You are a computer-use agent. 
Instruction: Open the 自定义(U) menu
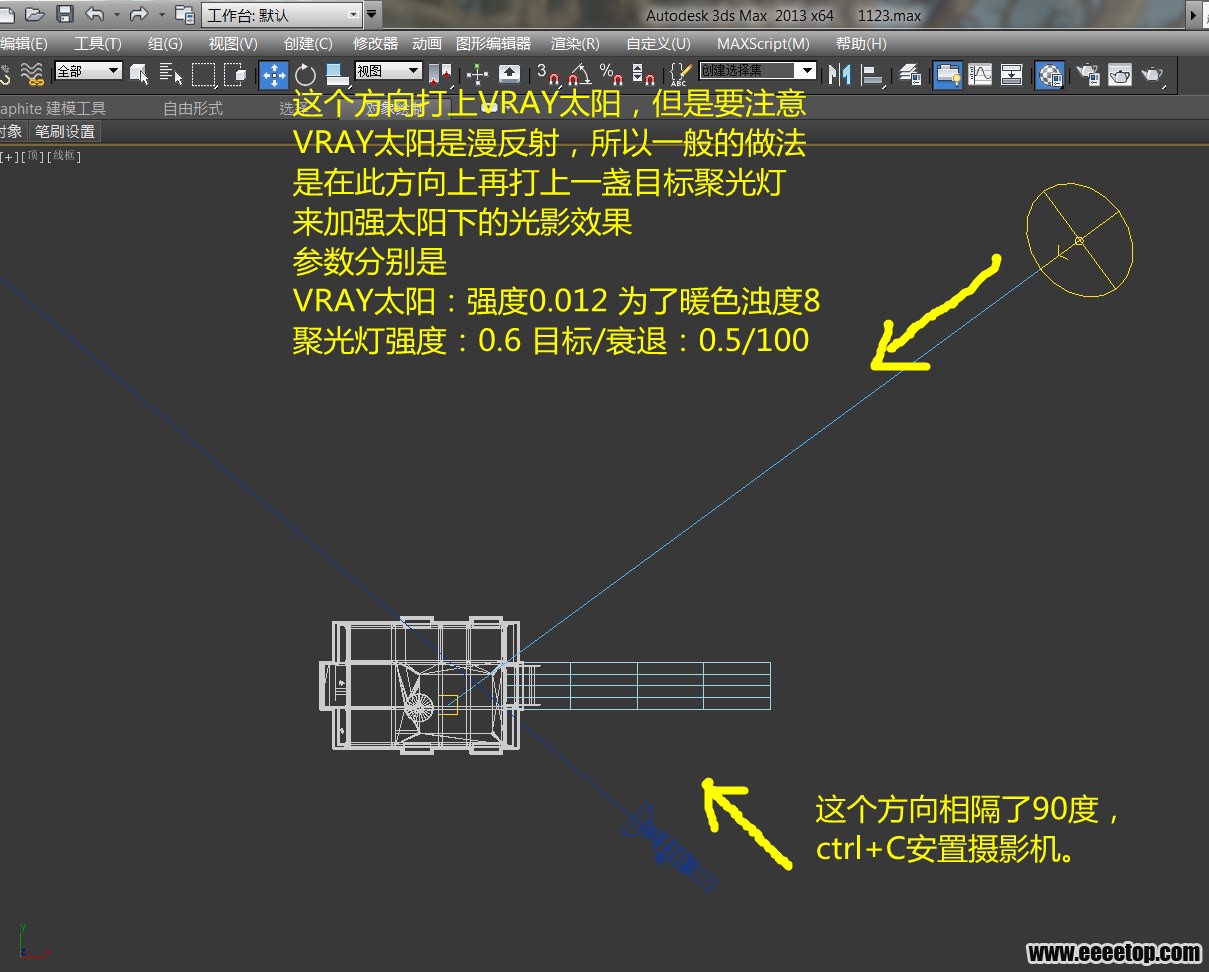coord(658,44)
